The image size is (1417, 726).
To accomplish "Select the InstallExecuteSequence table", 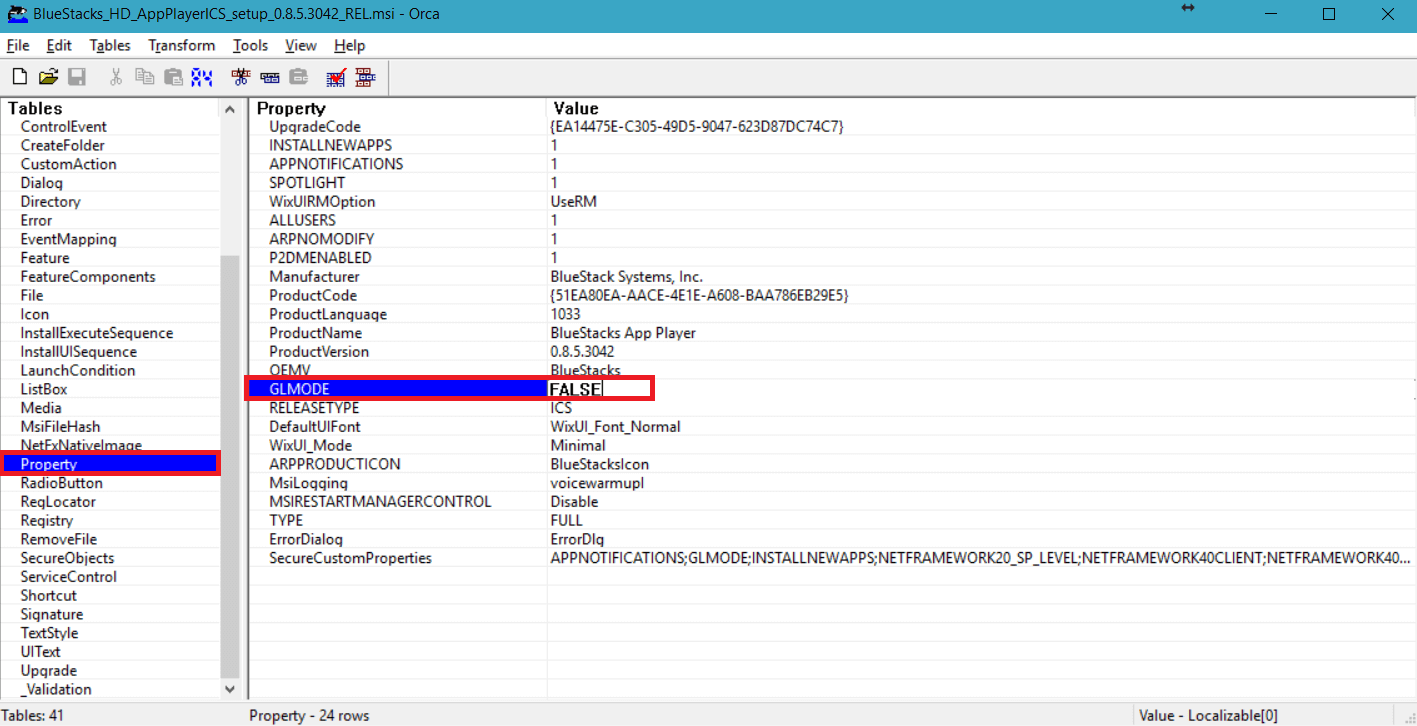I will (96, 332).
